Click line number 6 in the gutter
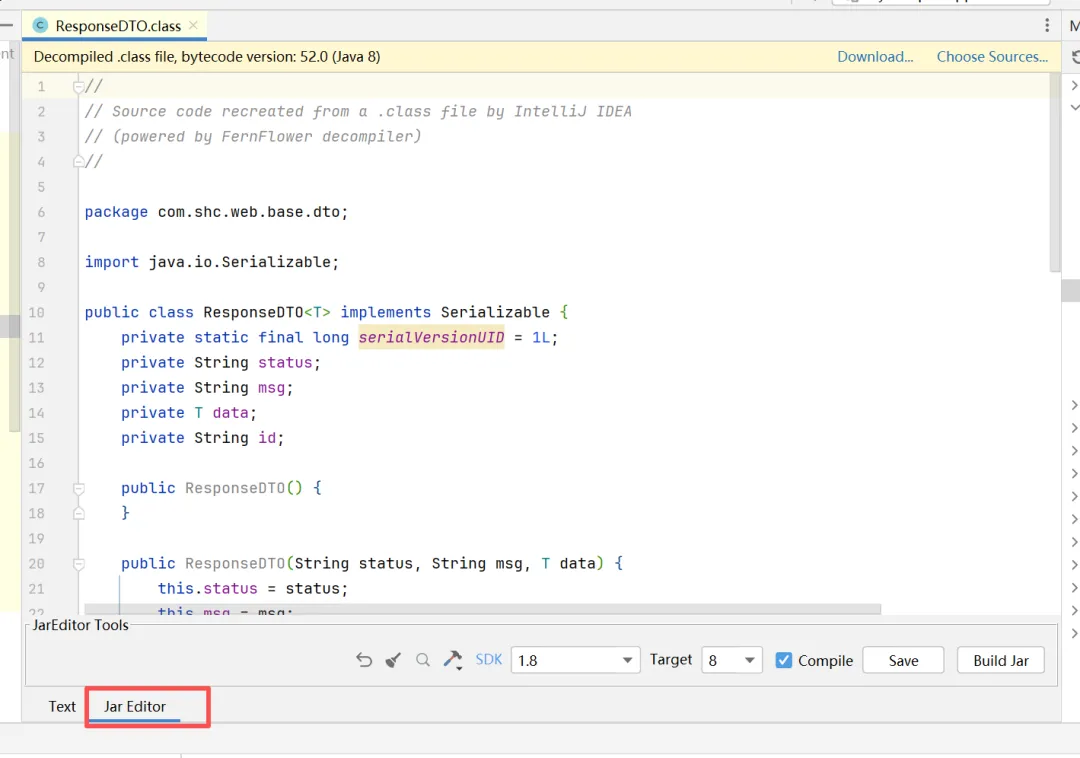 pos(41,212)
